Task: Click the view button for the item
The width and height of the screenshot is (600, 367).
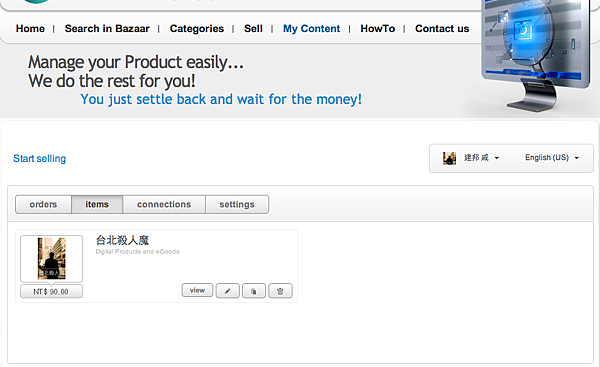Action: (x=197, y=290)
